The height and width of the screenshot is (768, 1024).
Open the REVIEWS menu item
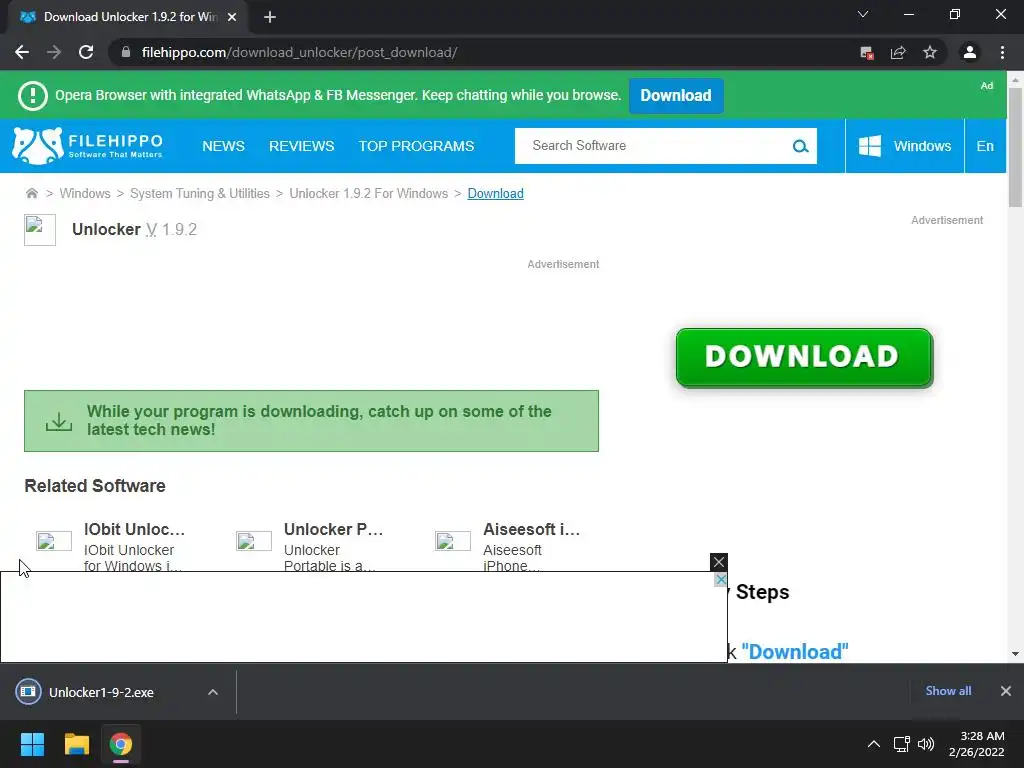(x=302, y=146)
